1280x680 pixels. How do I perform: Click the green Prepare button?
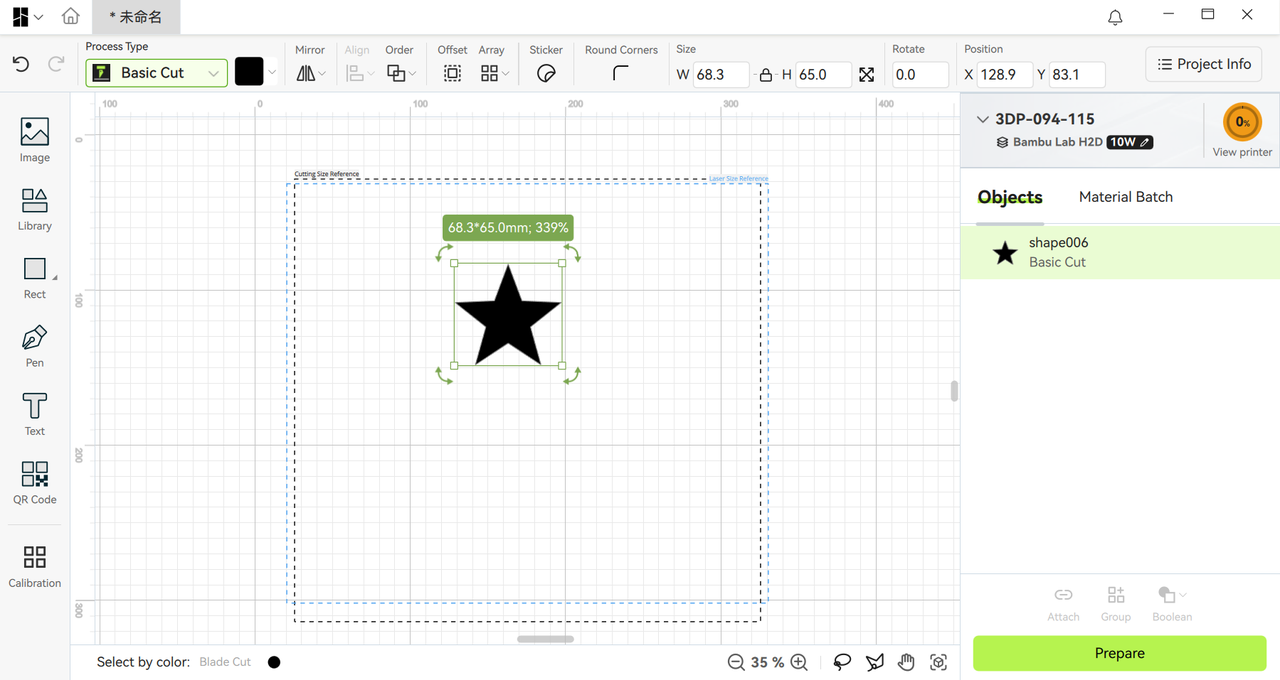point(1120,653)
